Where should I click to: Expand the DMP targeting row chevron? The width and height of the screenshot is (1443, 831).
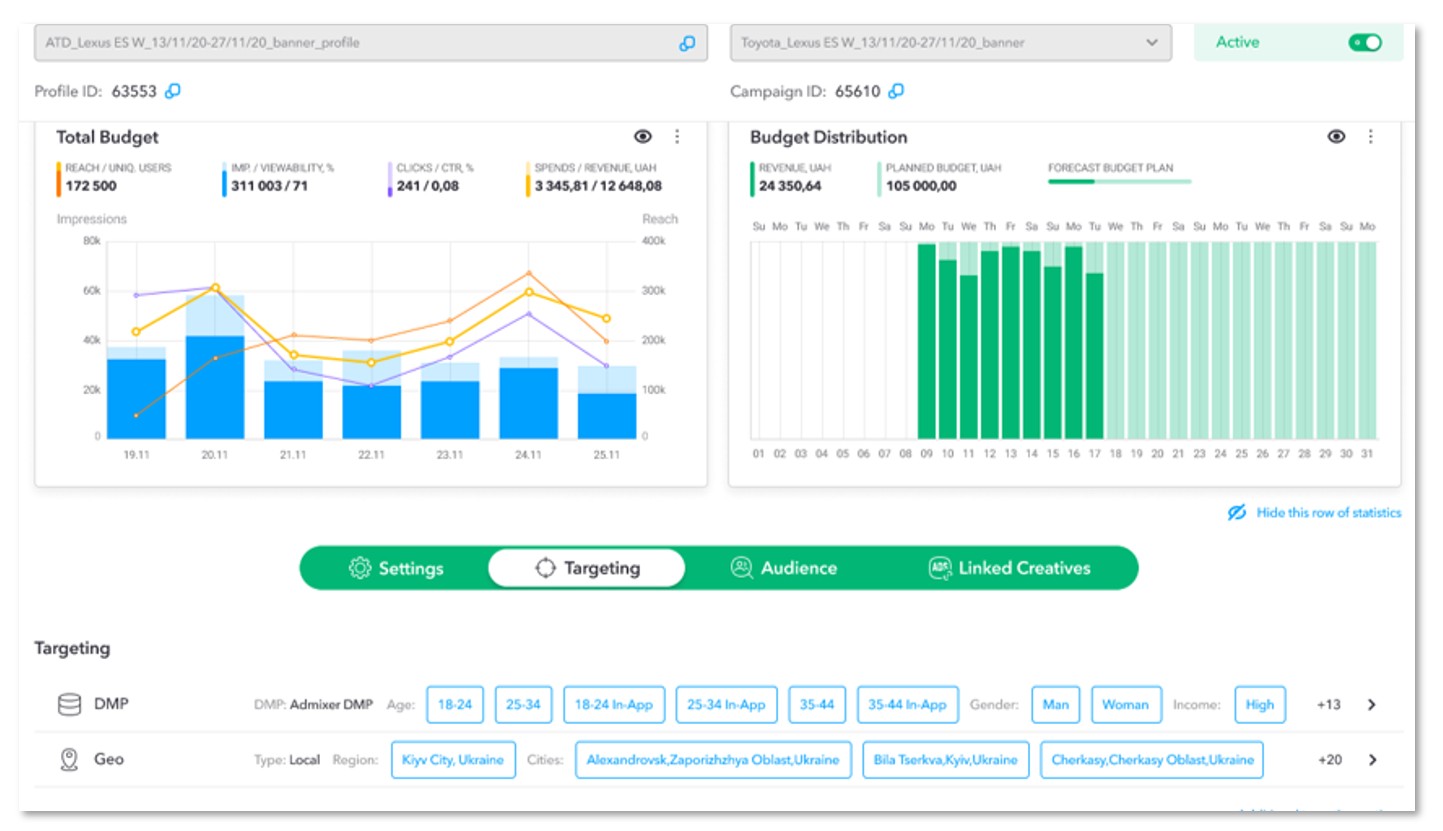click(1372, 705)
